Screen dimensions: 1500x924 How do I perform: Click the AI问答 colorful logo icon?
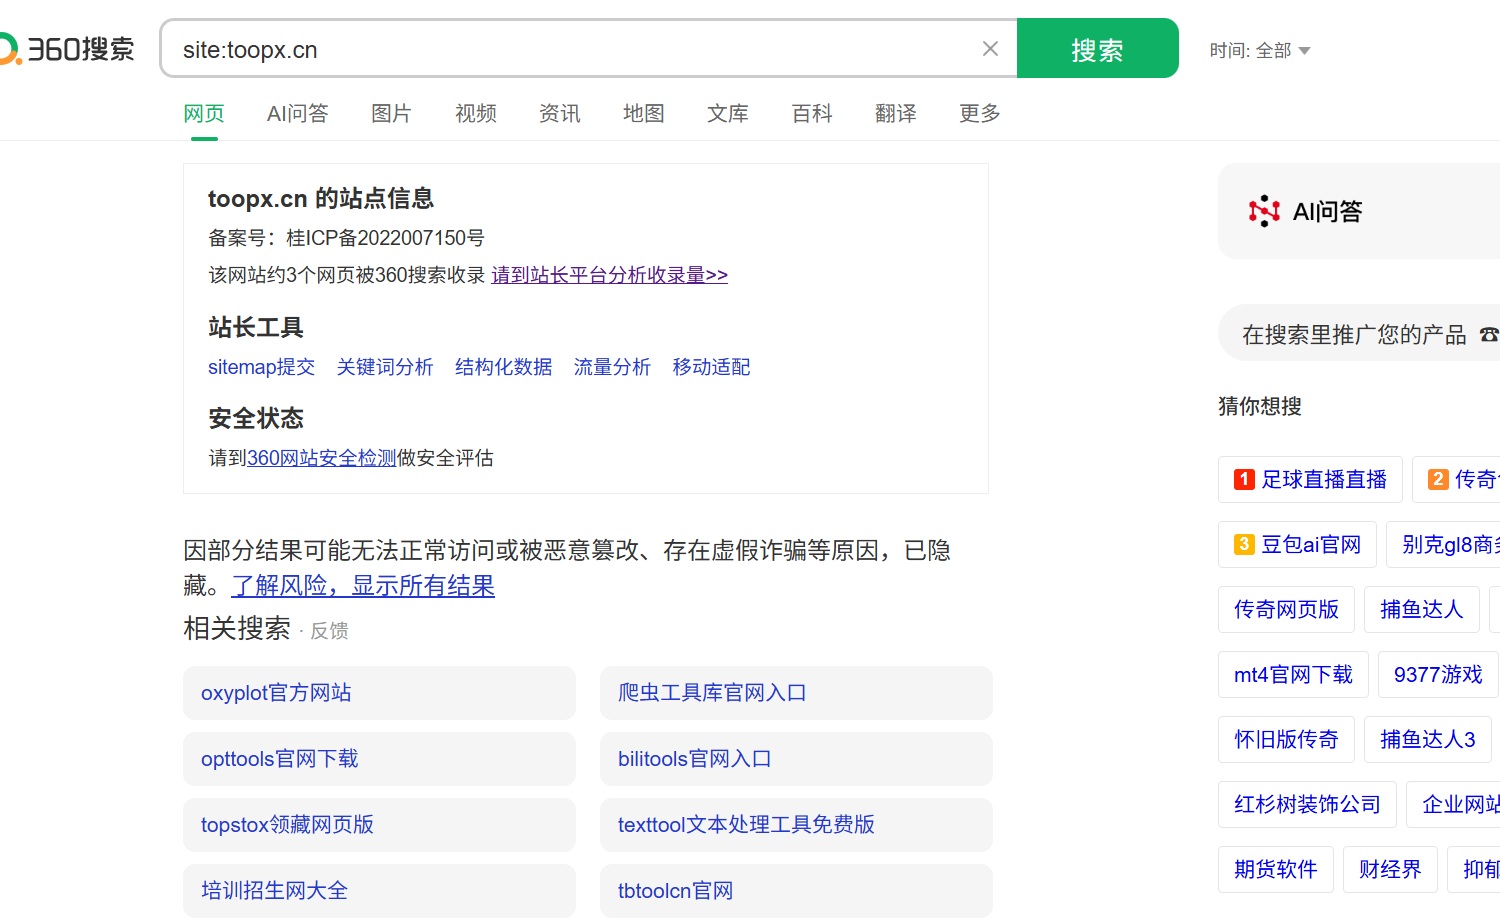1264,211
